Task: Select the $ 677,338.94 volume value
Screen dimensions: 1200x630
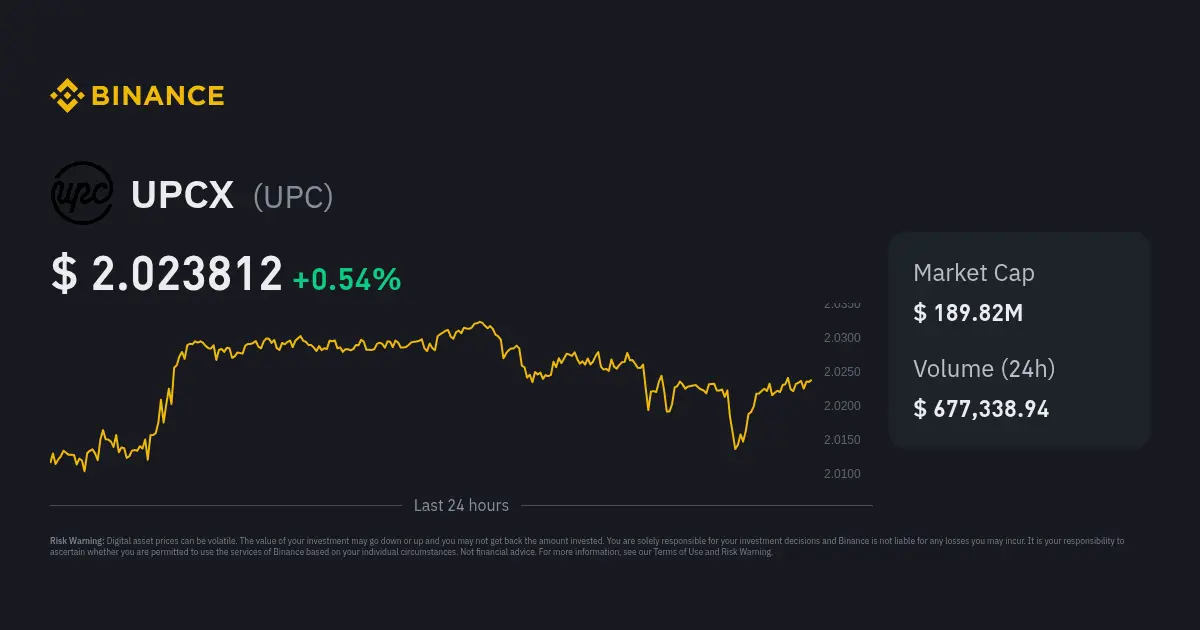Action: pyautogui.click(x=981, y=408)
